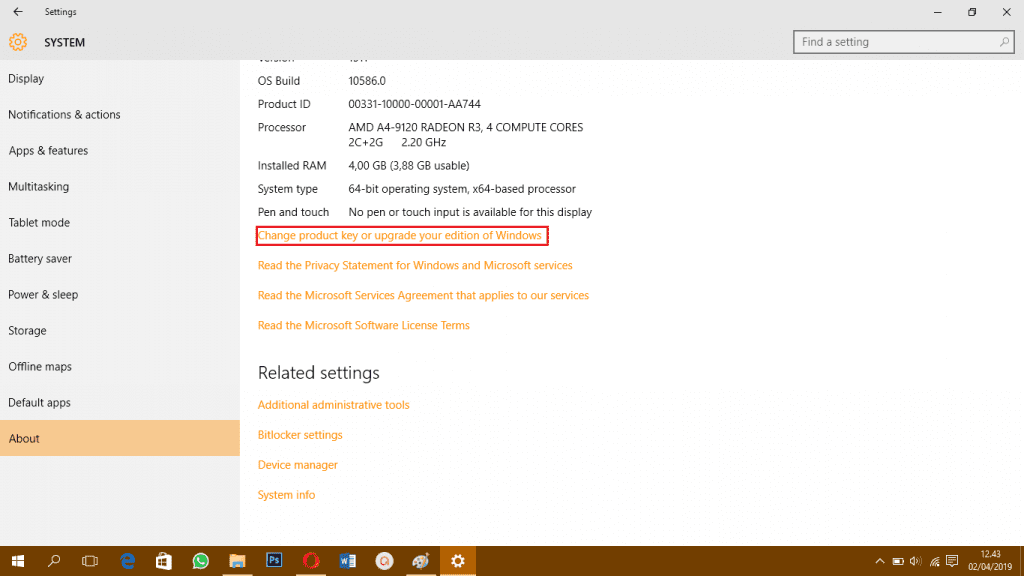Select the About sidebar item
Viewport: 1024px width, 576px height.
click(x=120, y=438)
